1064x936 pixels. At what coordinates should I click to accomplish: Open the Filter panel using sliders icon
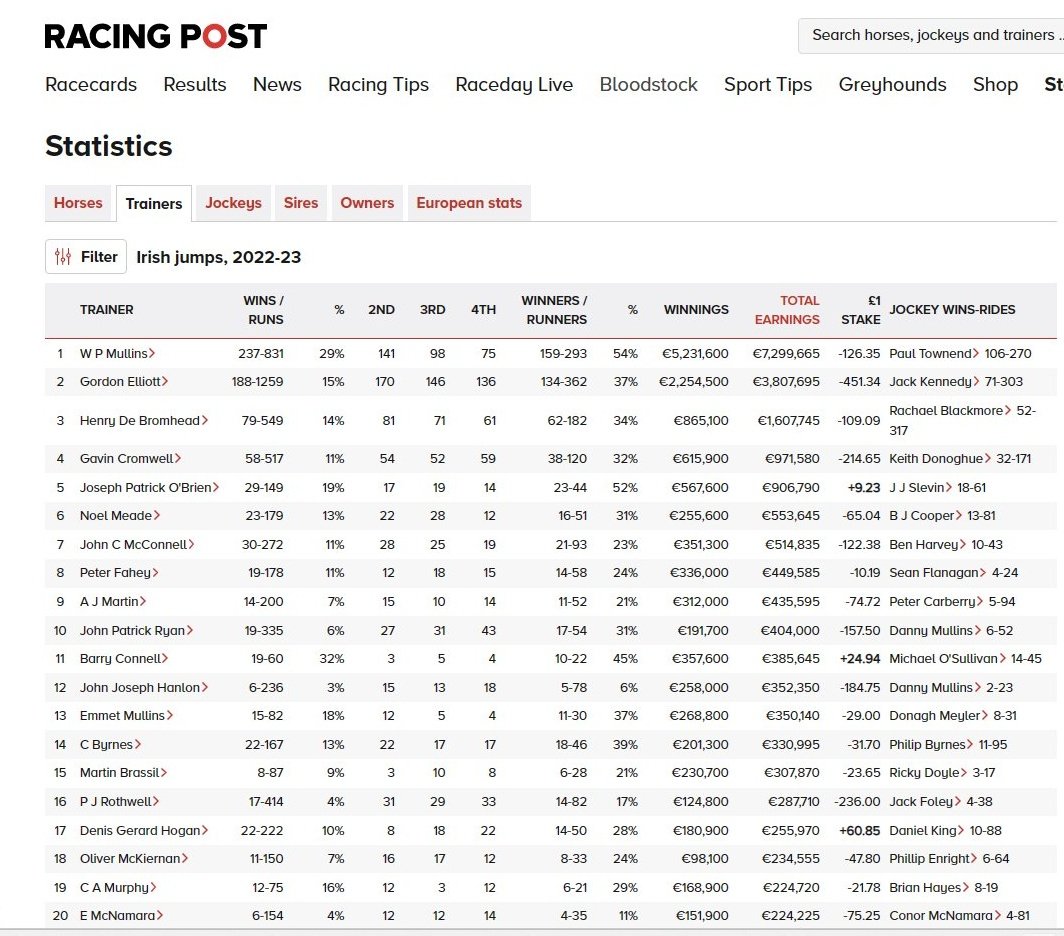[85, 256]
